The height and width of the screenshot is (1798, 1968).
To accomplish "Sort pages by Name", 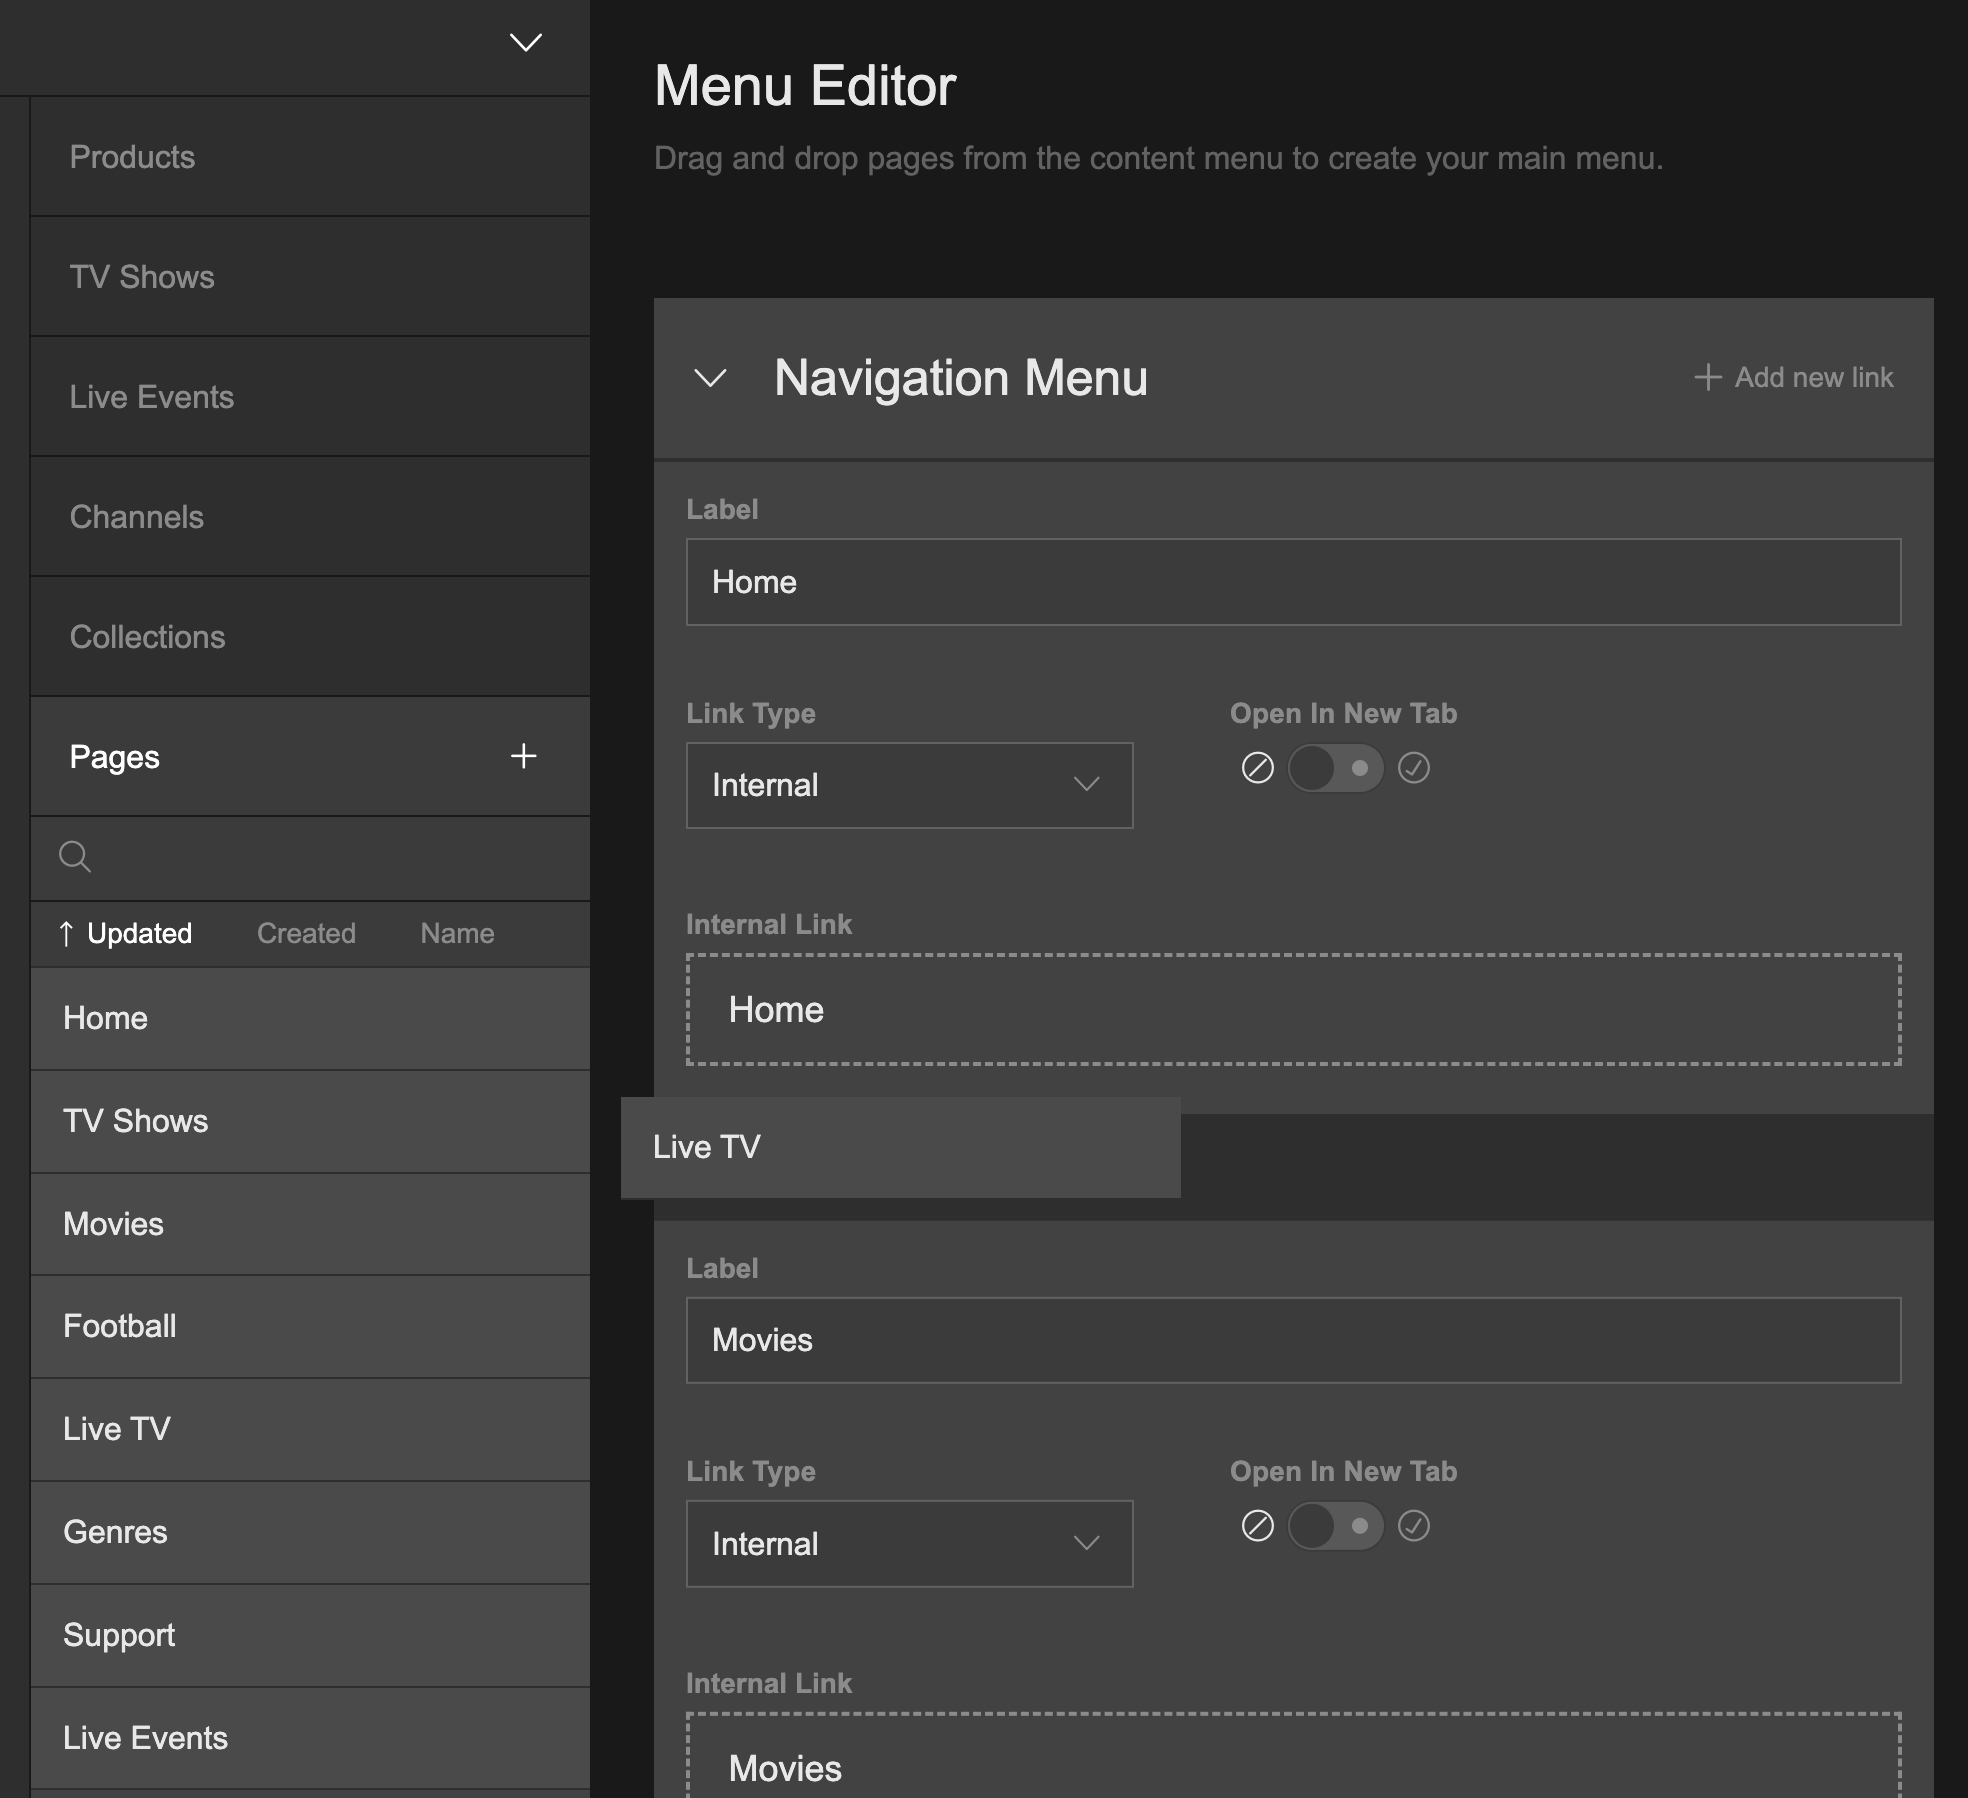I will point(457,933).
